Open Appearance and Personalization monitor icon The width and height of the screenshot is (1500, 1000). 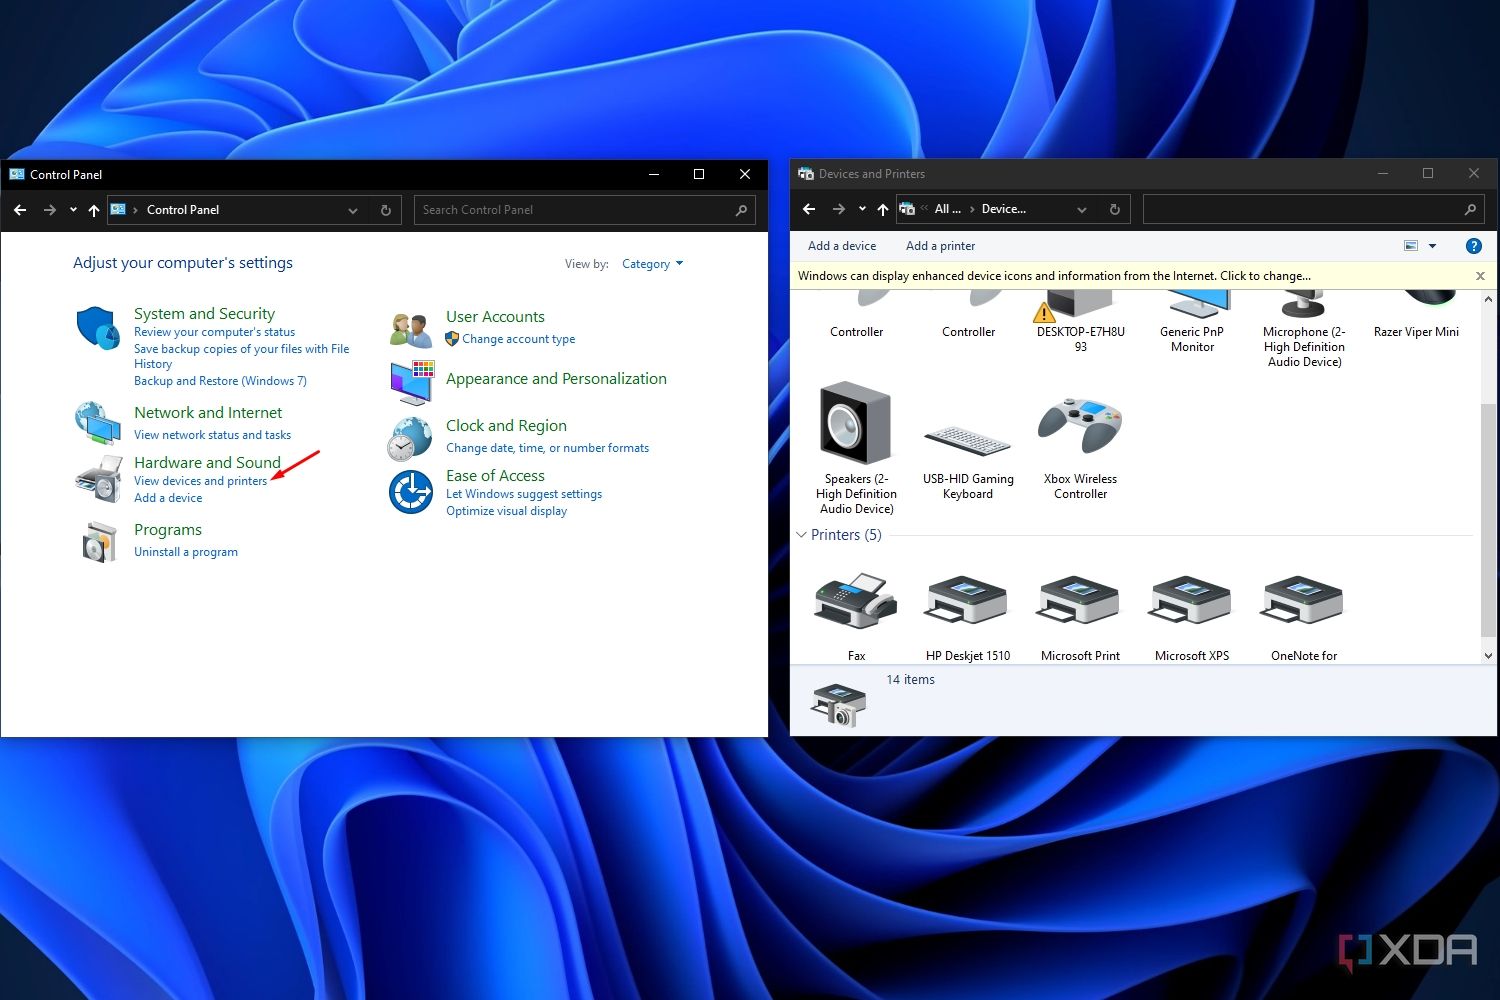[411, 381]
